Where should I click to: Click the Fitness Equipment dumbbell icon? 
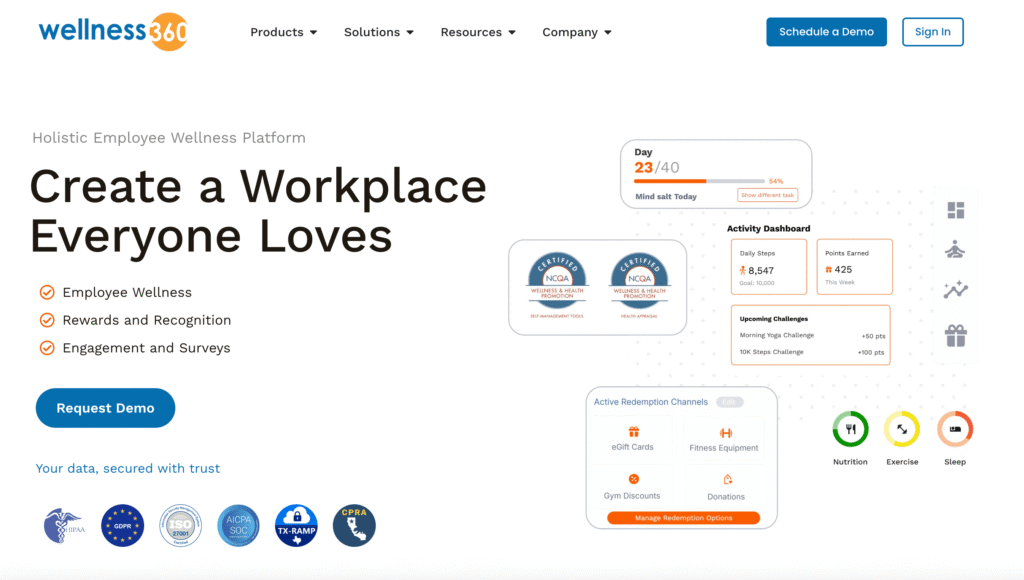click(726, 433)
